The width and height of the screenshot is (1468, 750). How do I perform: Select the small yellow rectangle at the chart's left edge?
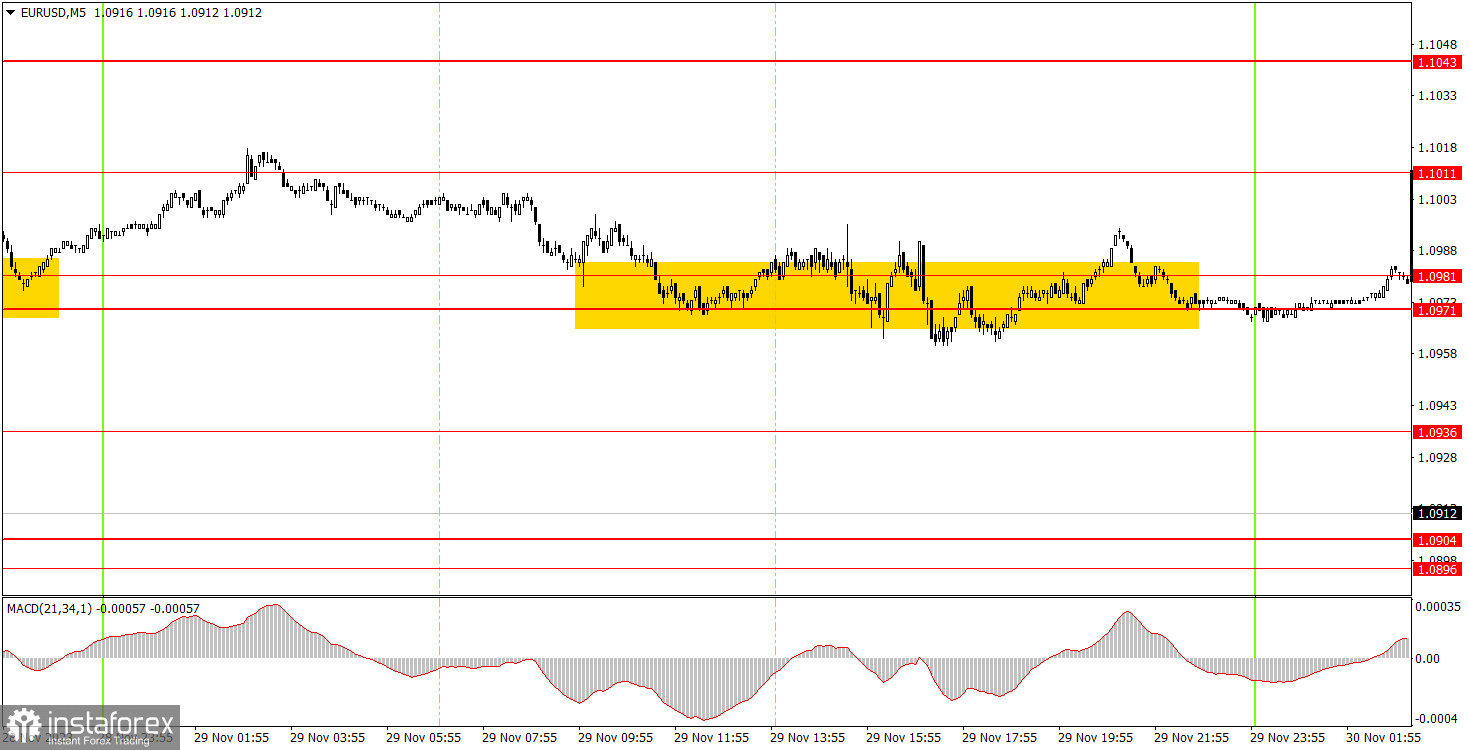tap(31, 288)
